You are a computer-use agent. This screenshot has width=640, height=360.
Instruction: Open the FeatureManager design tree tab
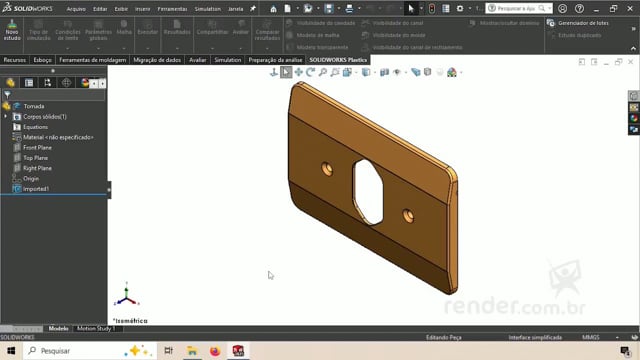[x=11, y=83]
